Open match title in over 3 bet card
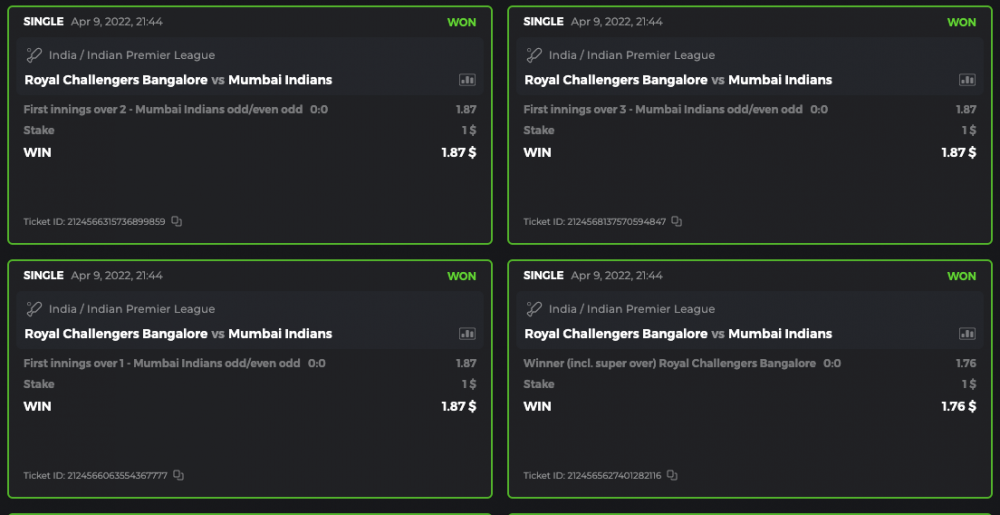The width and height of the screenshot is (1000, 515). click(x=678, y=80)
